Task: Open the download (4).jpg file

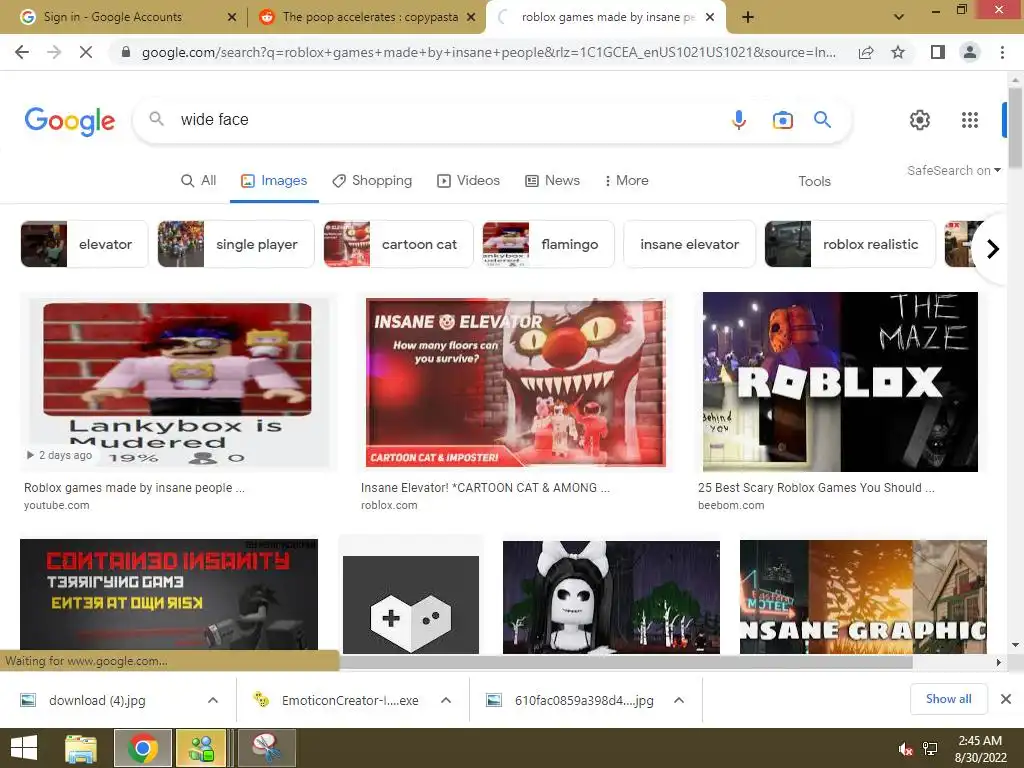Action: [97, 701]
